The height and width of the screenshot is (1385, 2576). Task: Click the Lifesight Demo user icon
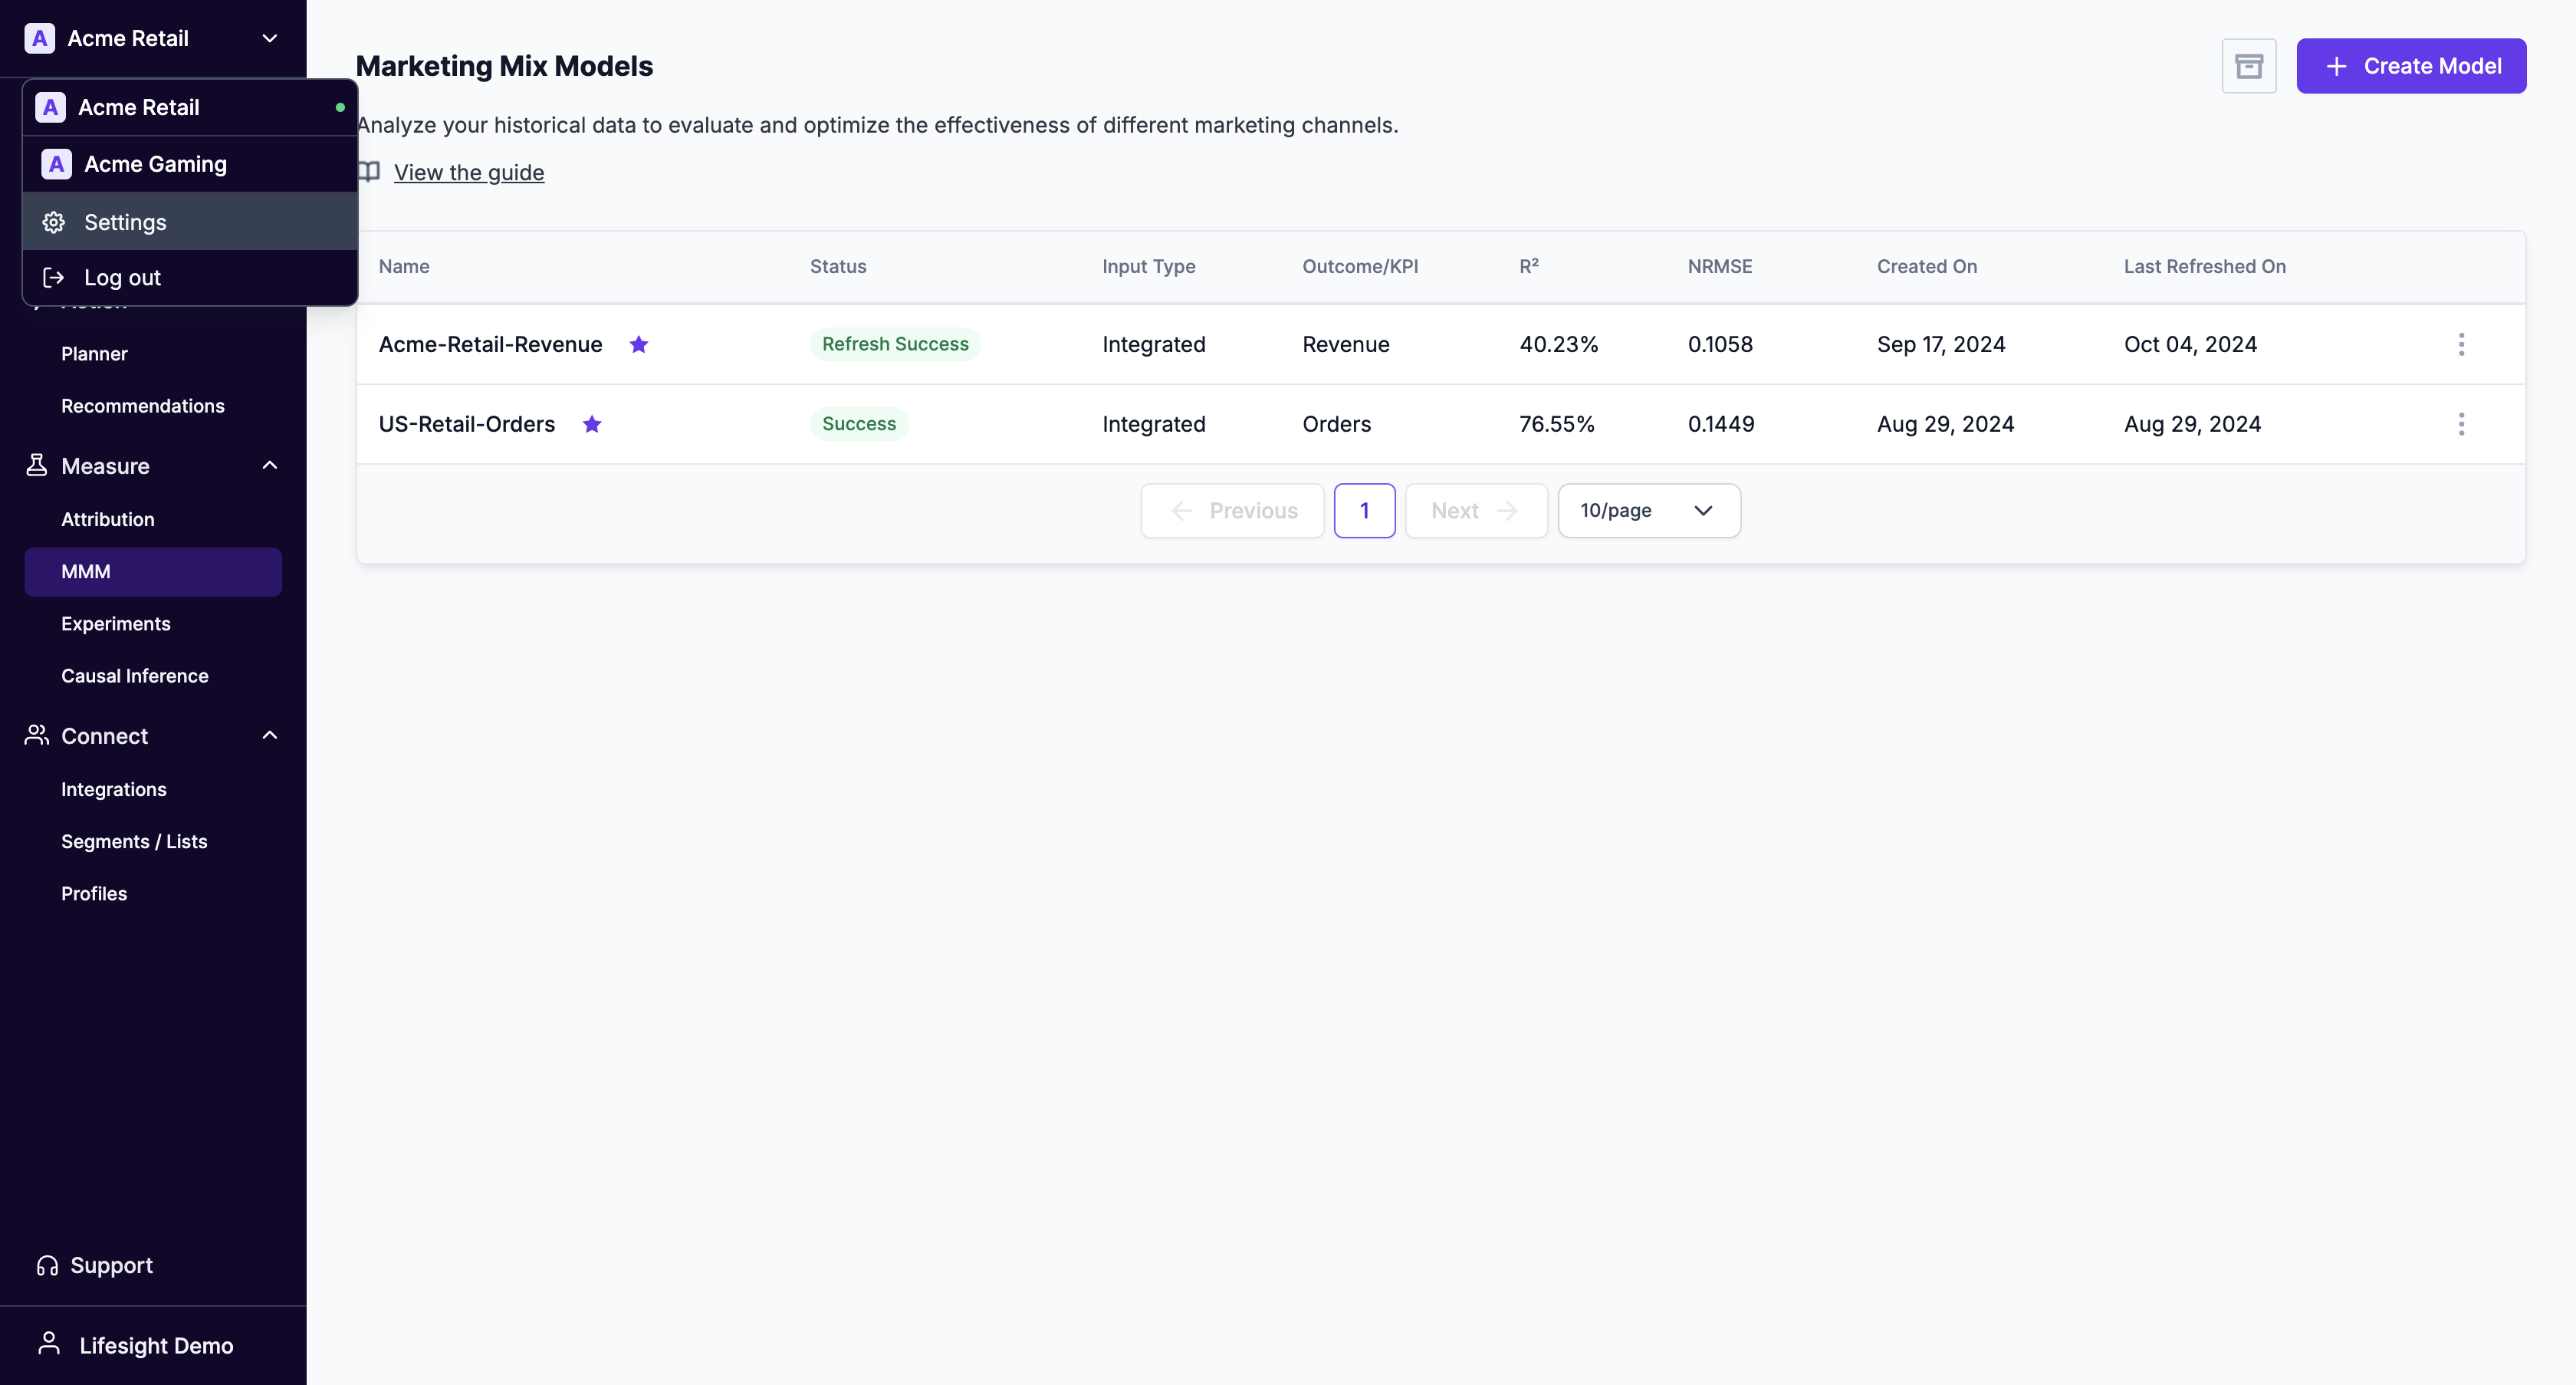[49, 1344]
